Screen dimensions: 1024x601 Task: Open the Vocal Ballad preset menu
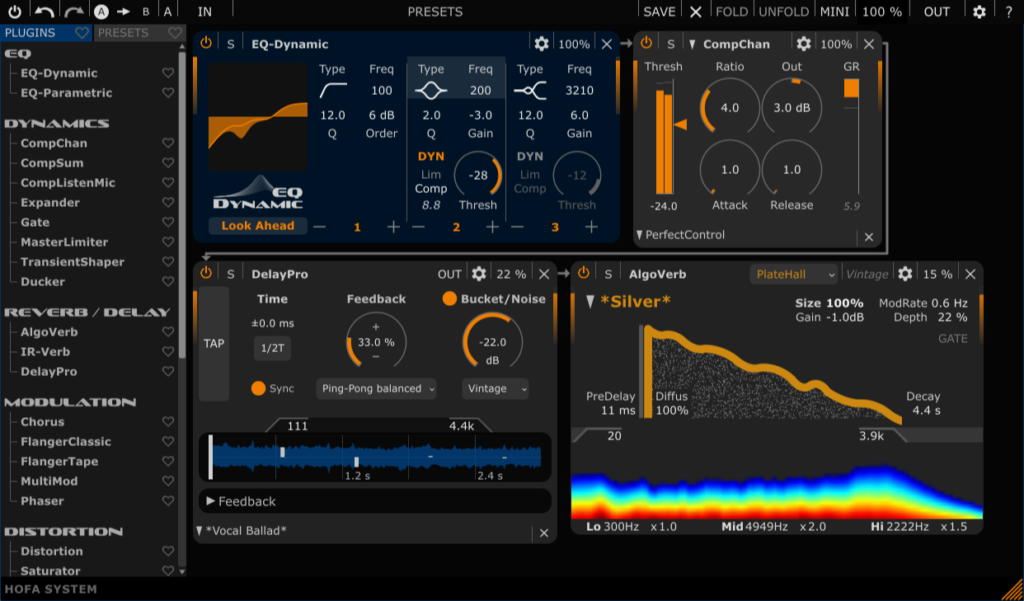pos(242,530)
